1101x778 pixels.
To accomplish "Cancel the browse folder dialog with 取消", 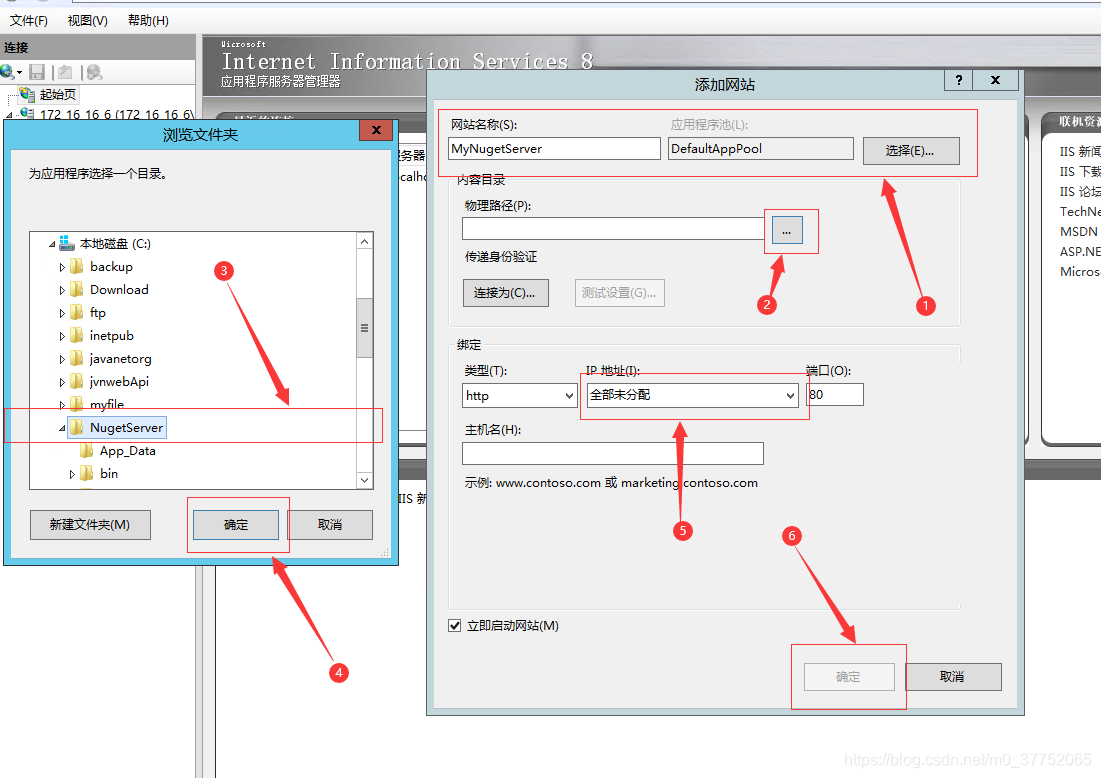I will [330, 525].
